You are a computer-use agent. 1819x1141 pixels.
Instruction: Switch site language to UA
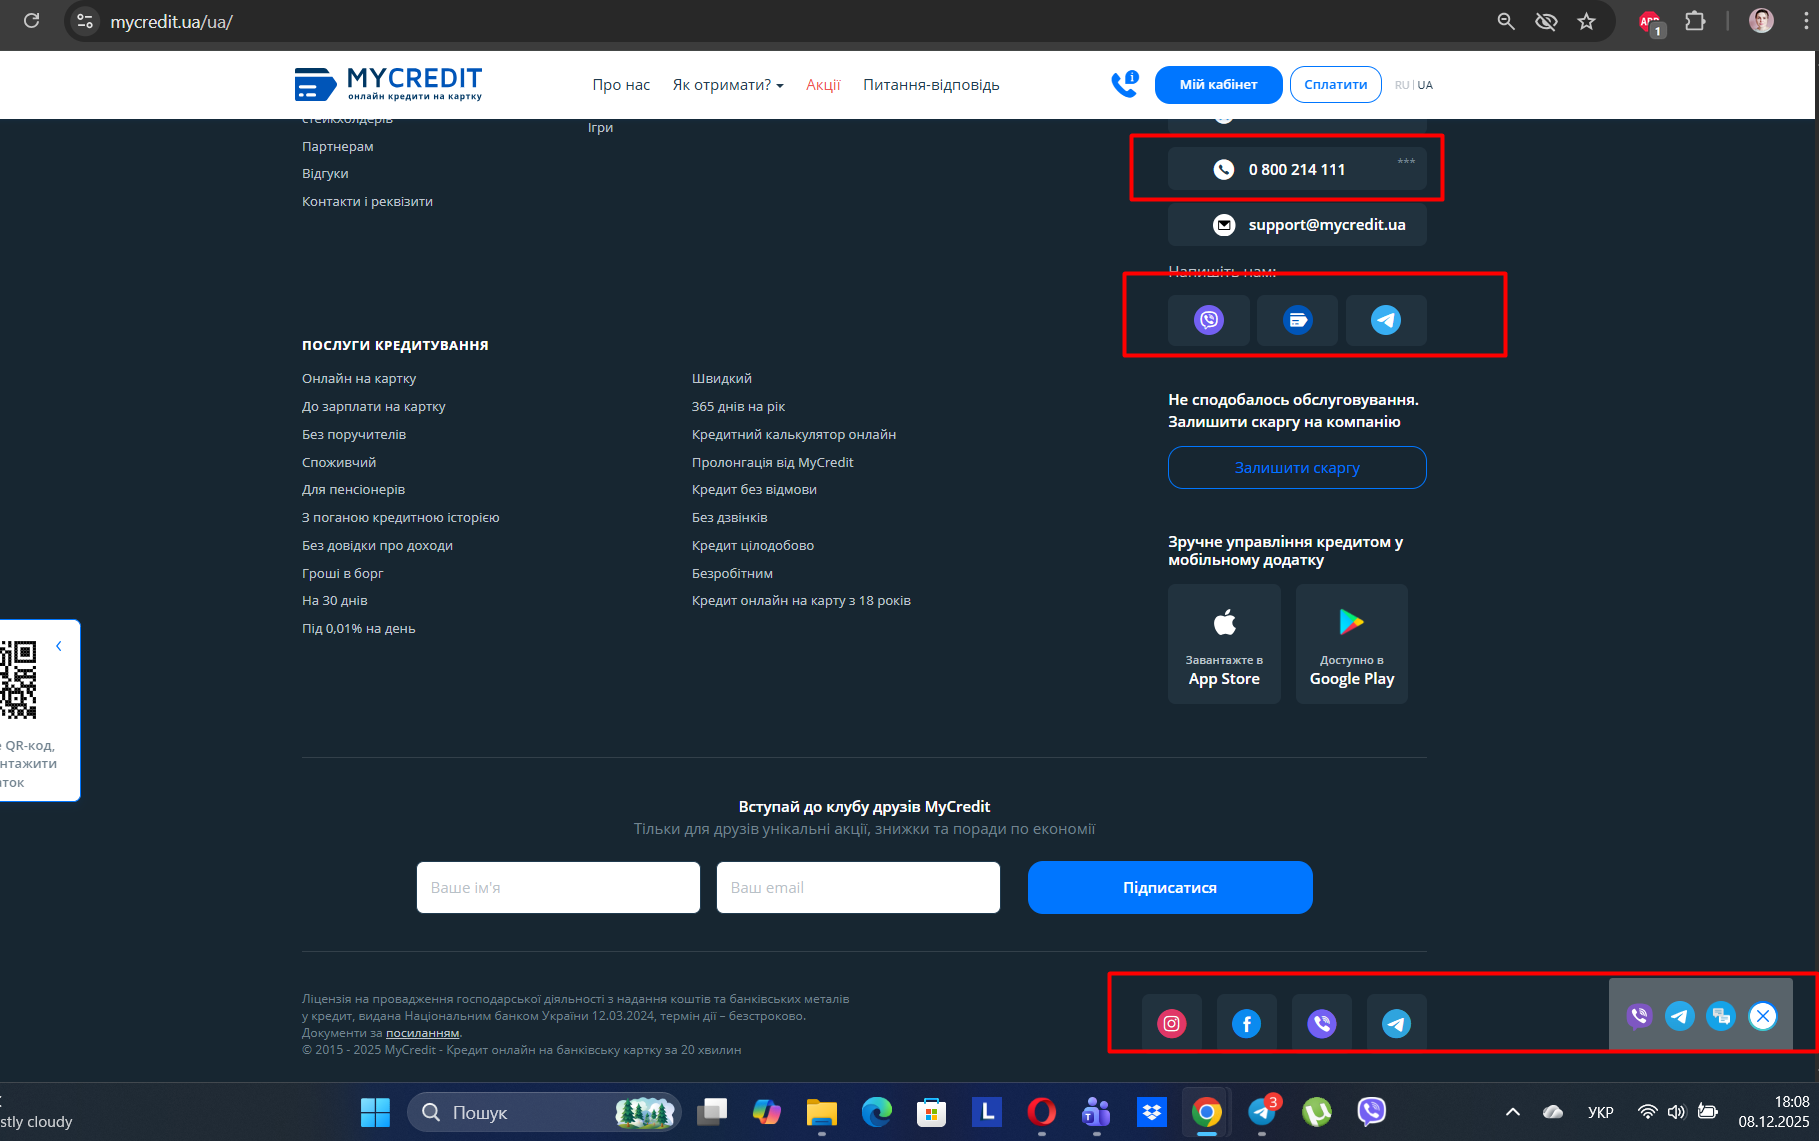1425,85
